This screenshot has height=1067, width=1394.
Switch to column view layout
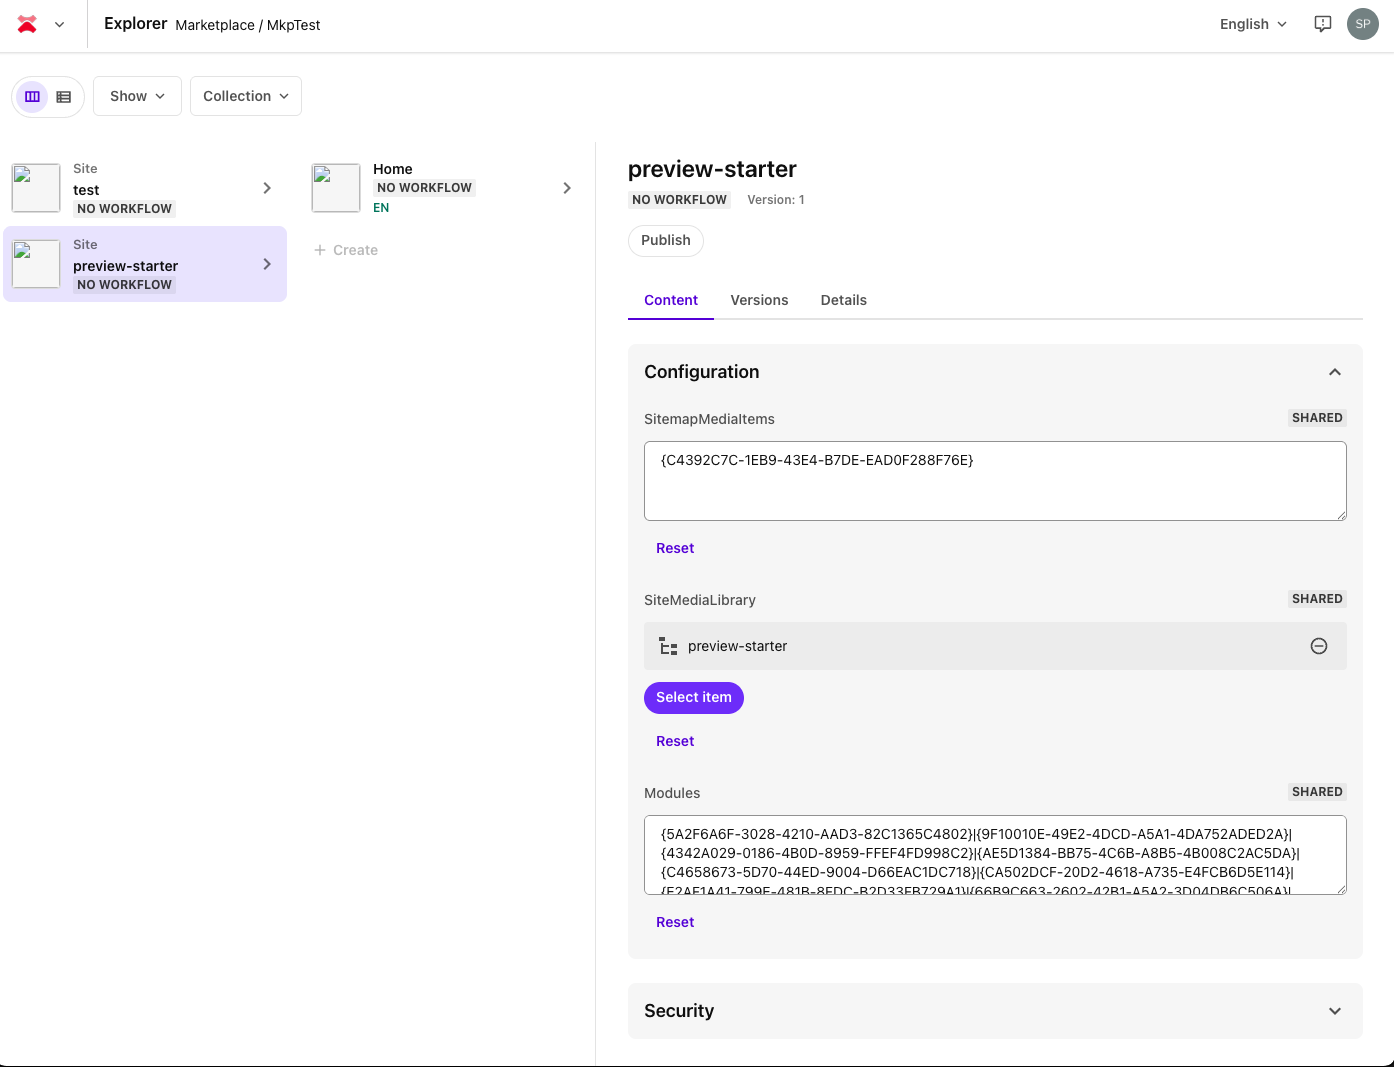(32, 96)
